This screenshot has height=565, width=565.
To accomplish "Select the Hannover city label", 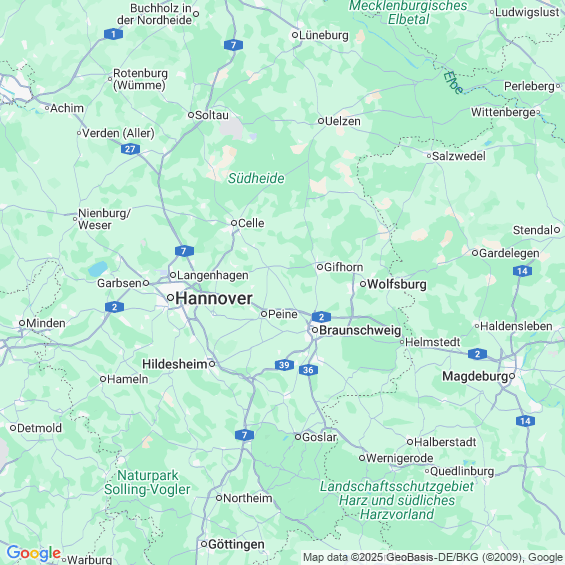I will click(214, 298).
